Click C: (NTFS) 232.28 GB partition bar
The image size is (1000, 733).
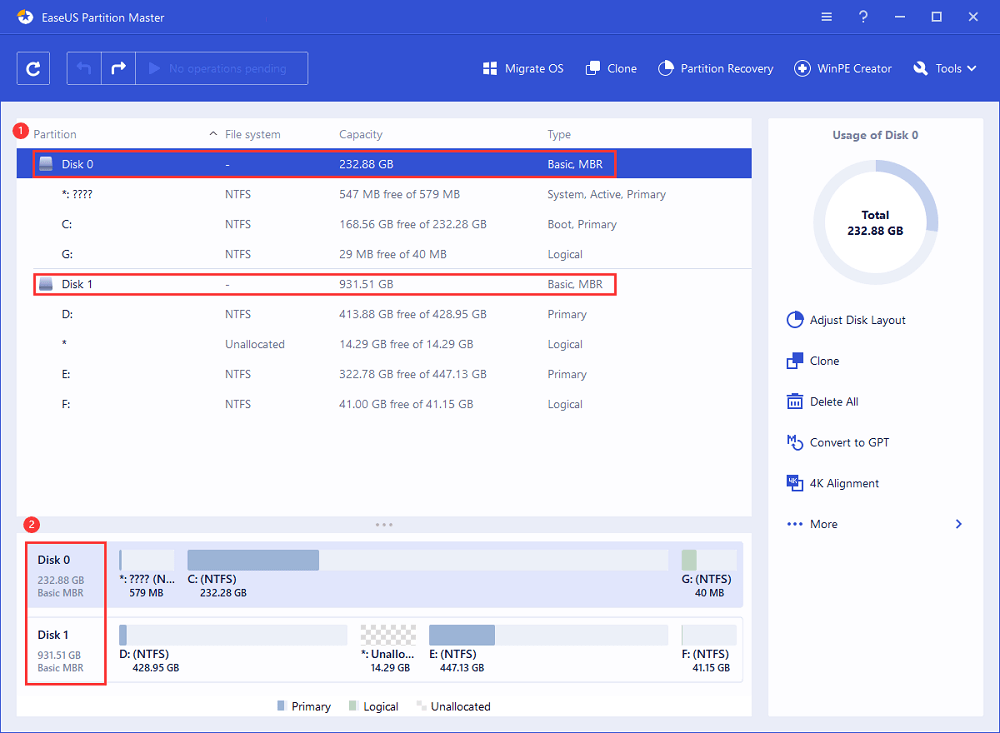427,560
